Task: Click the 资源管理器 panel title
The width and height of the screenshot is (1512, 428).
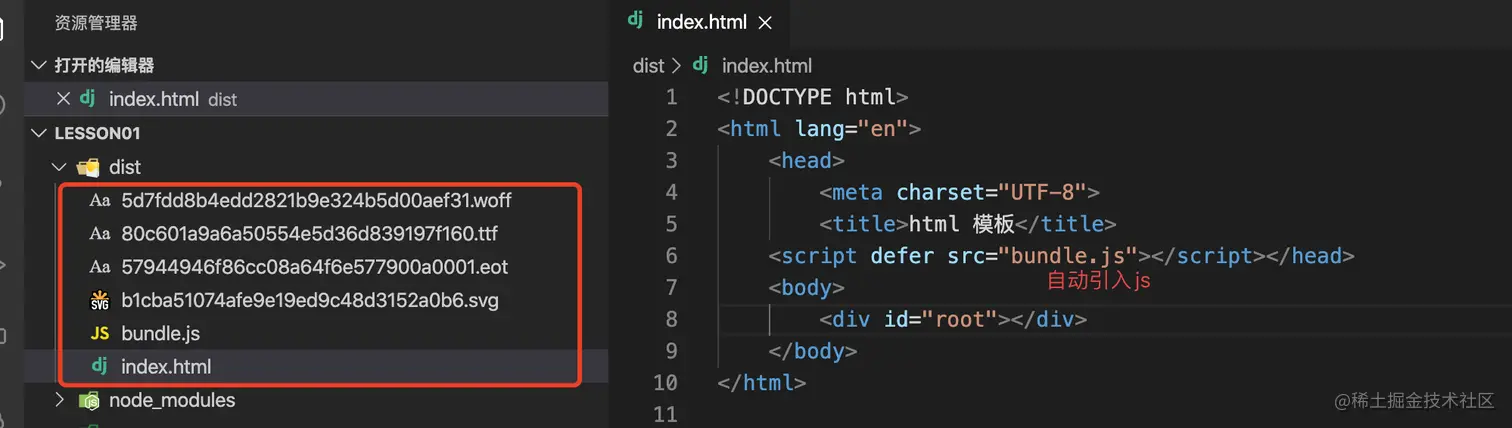Action: (96, 22)
